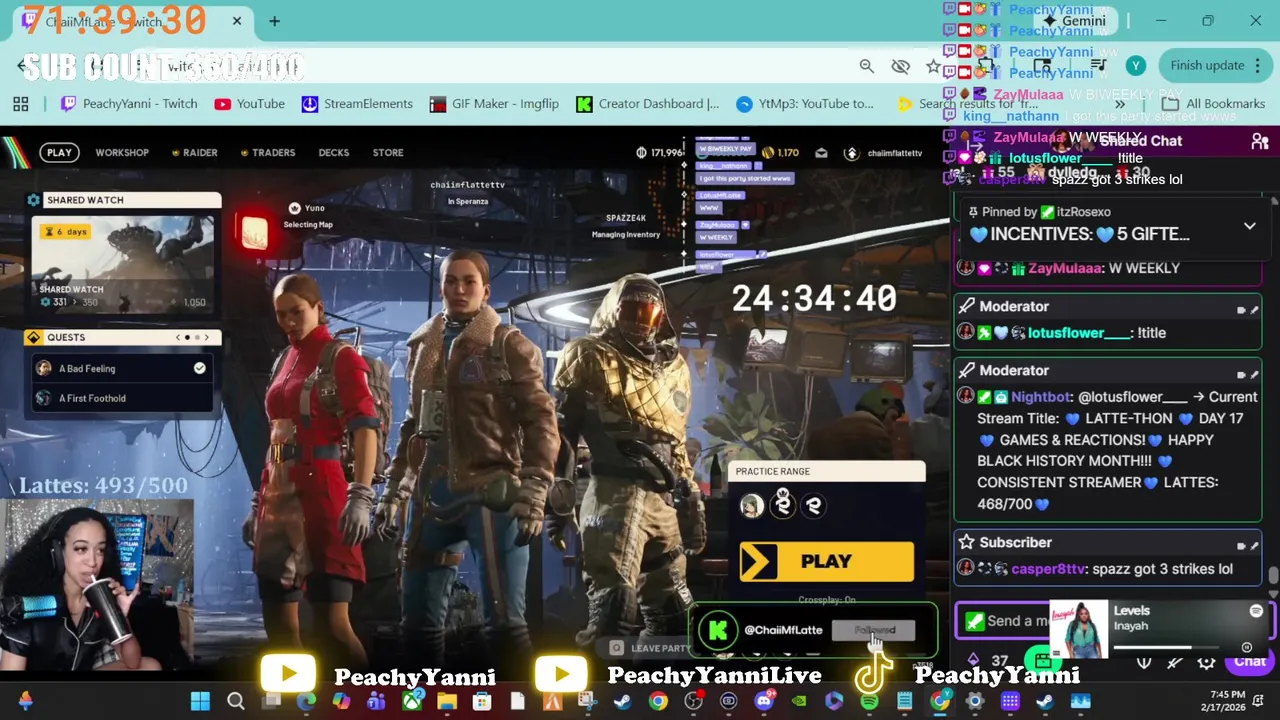Open the in-game mail envelope icon
Screen dimensions: 1280x720
click(821, 153)
